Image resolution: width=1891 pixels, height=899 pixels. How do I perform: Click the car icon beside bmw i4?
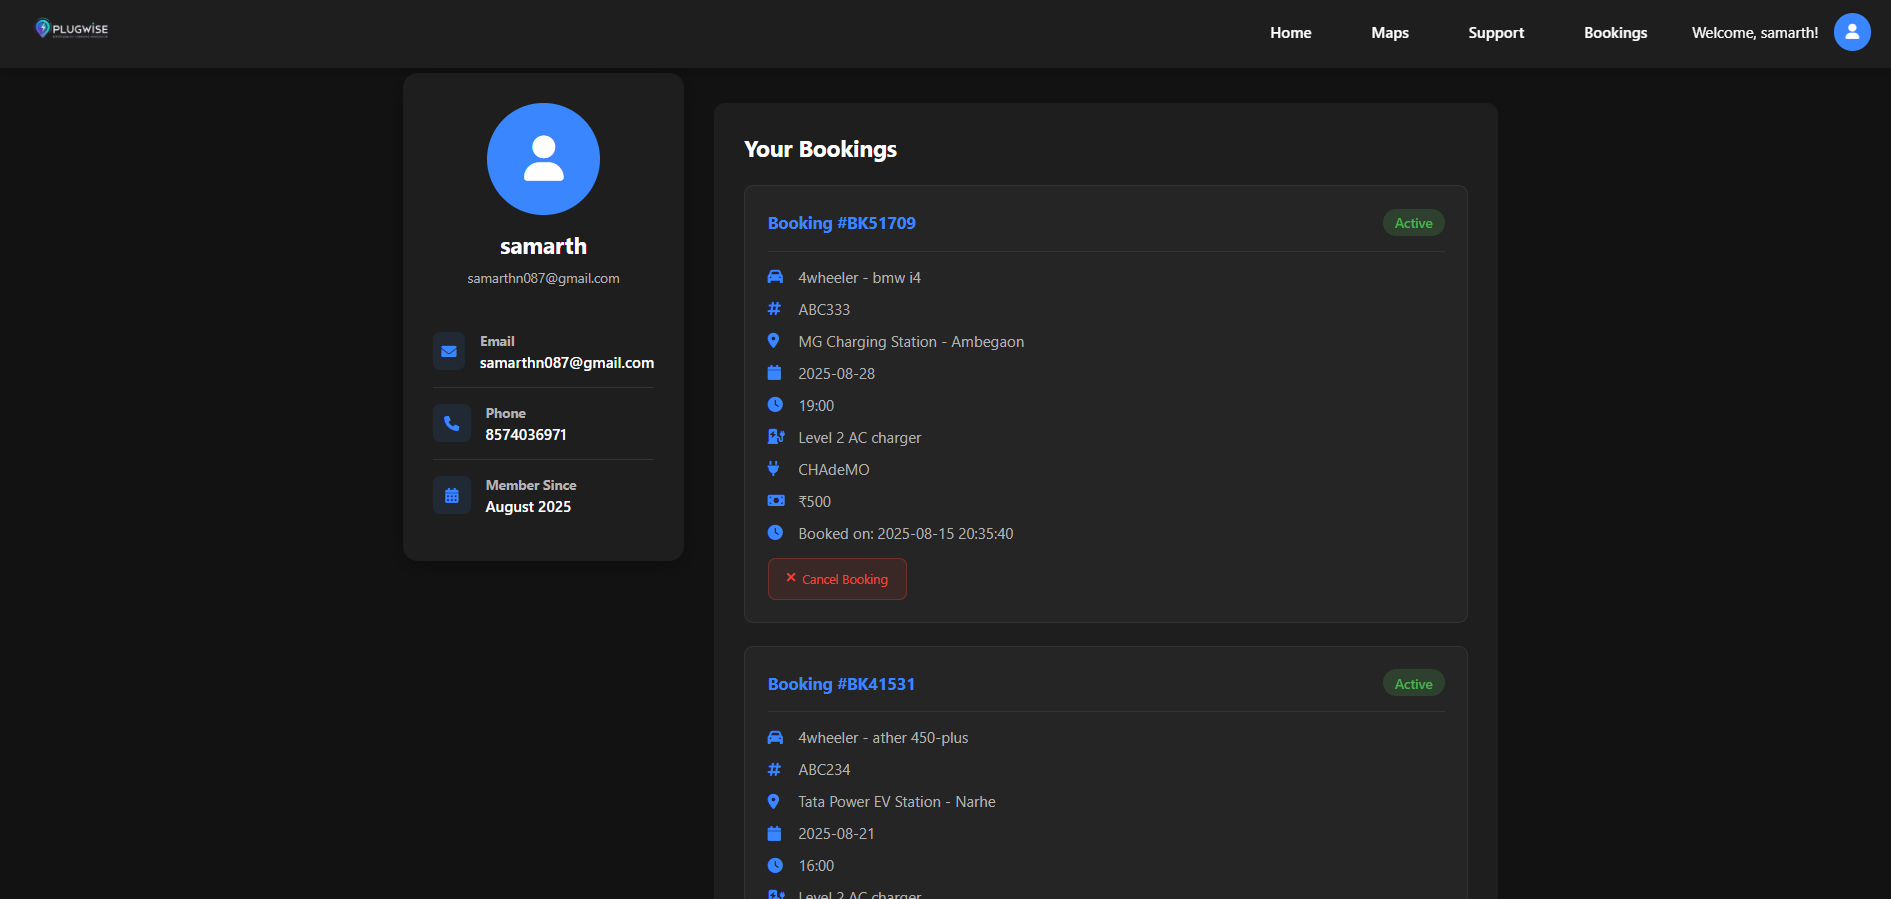click(x=775, y=277)
